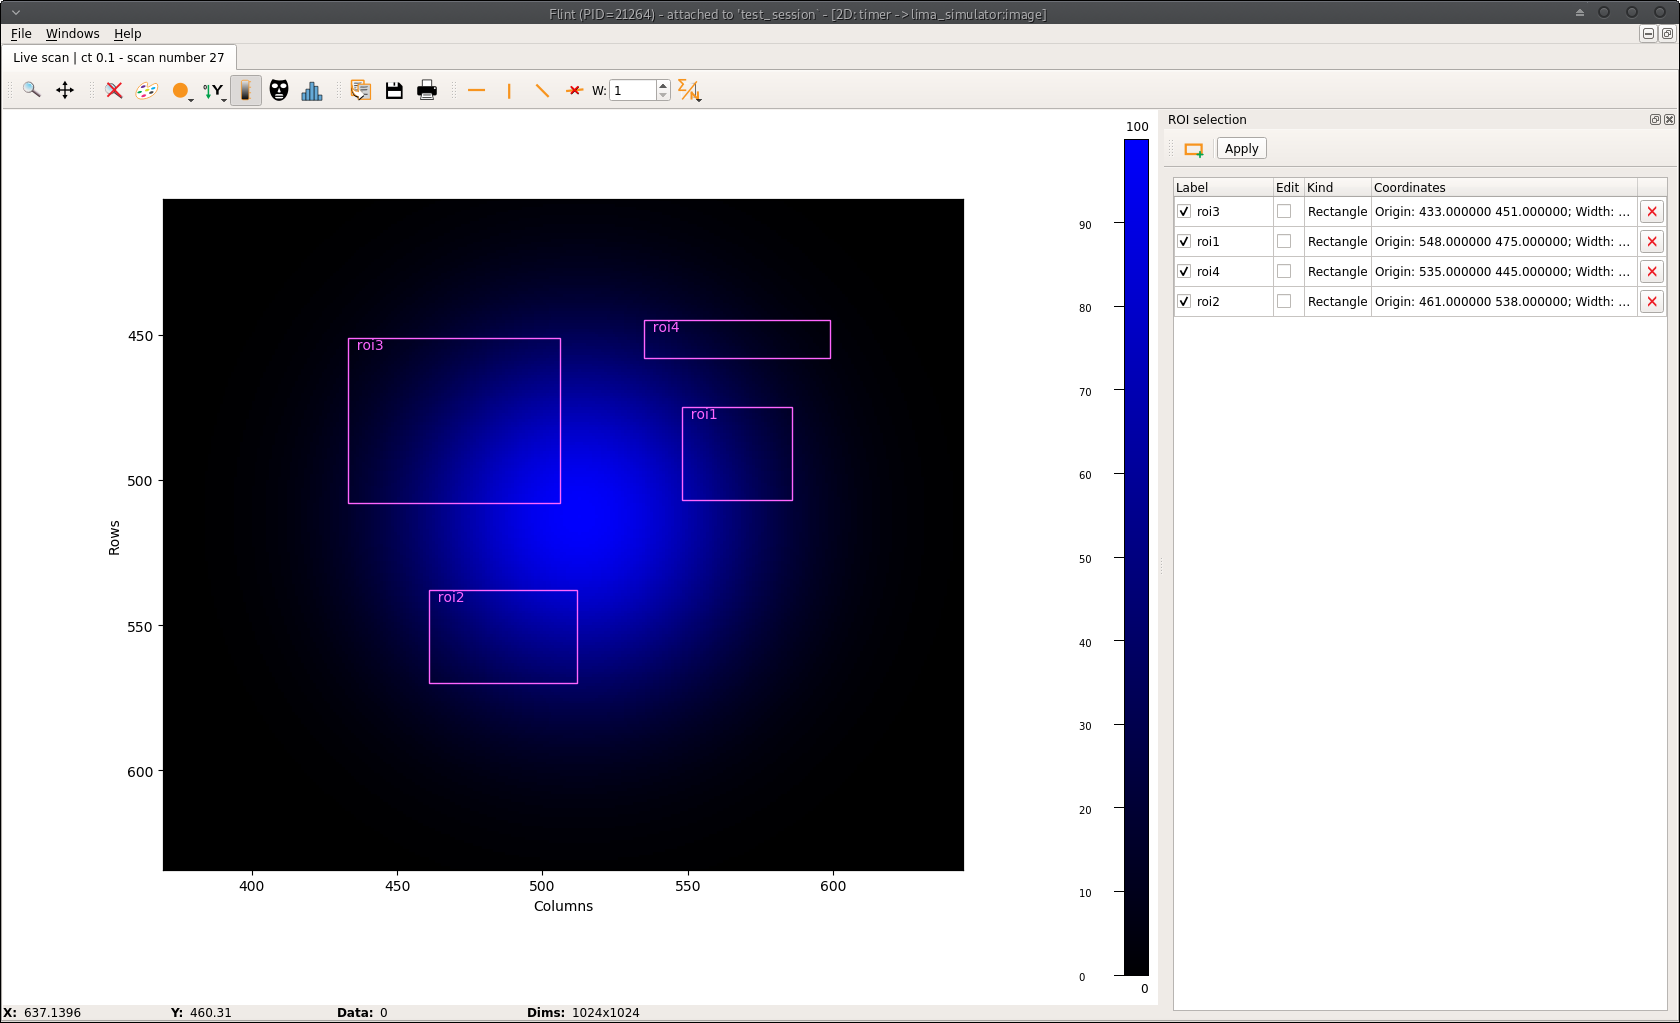
Task: Click the add rectangle ROI icon
Action: click(1194, 149)
